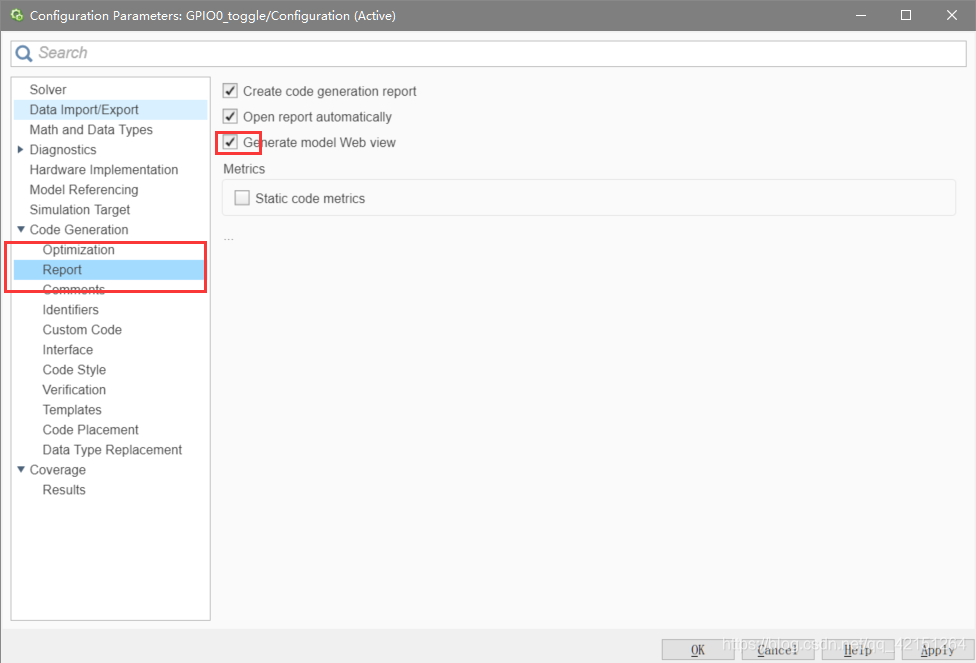Click the Cancel button

pos(778,650)
